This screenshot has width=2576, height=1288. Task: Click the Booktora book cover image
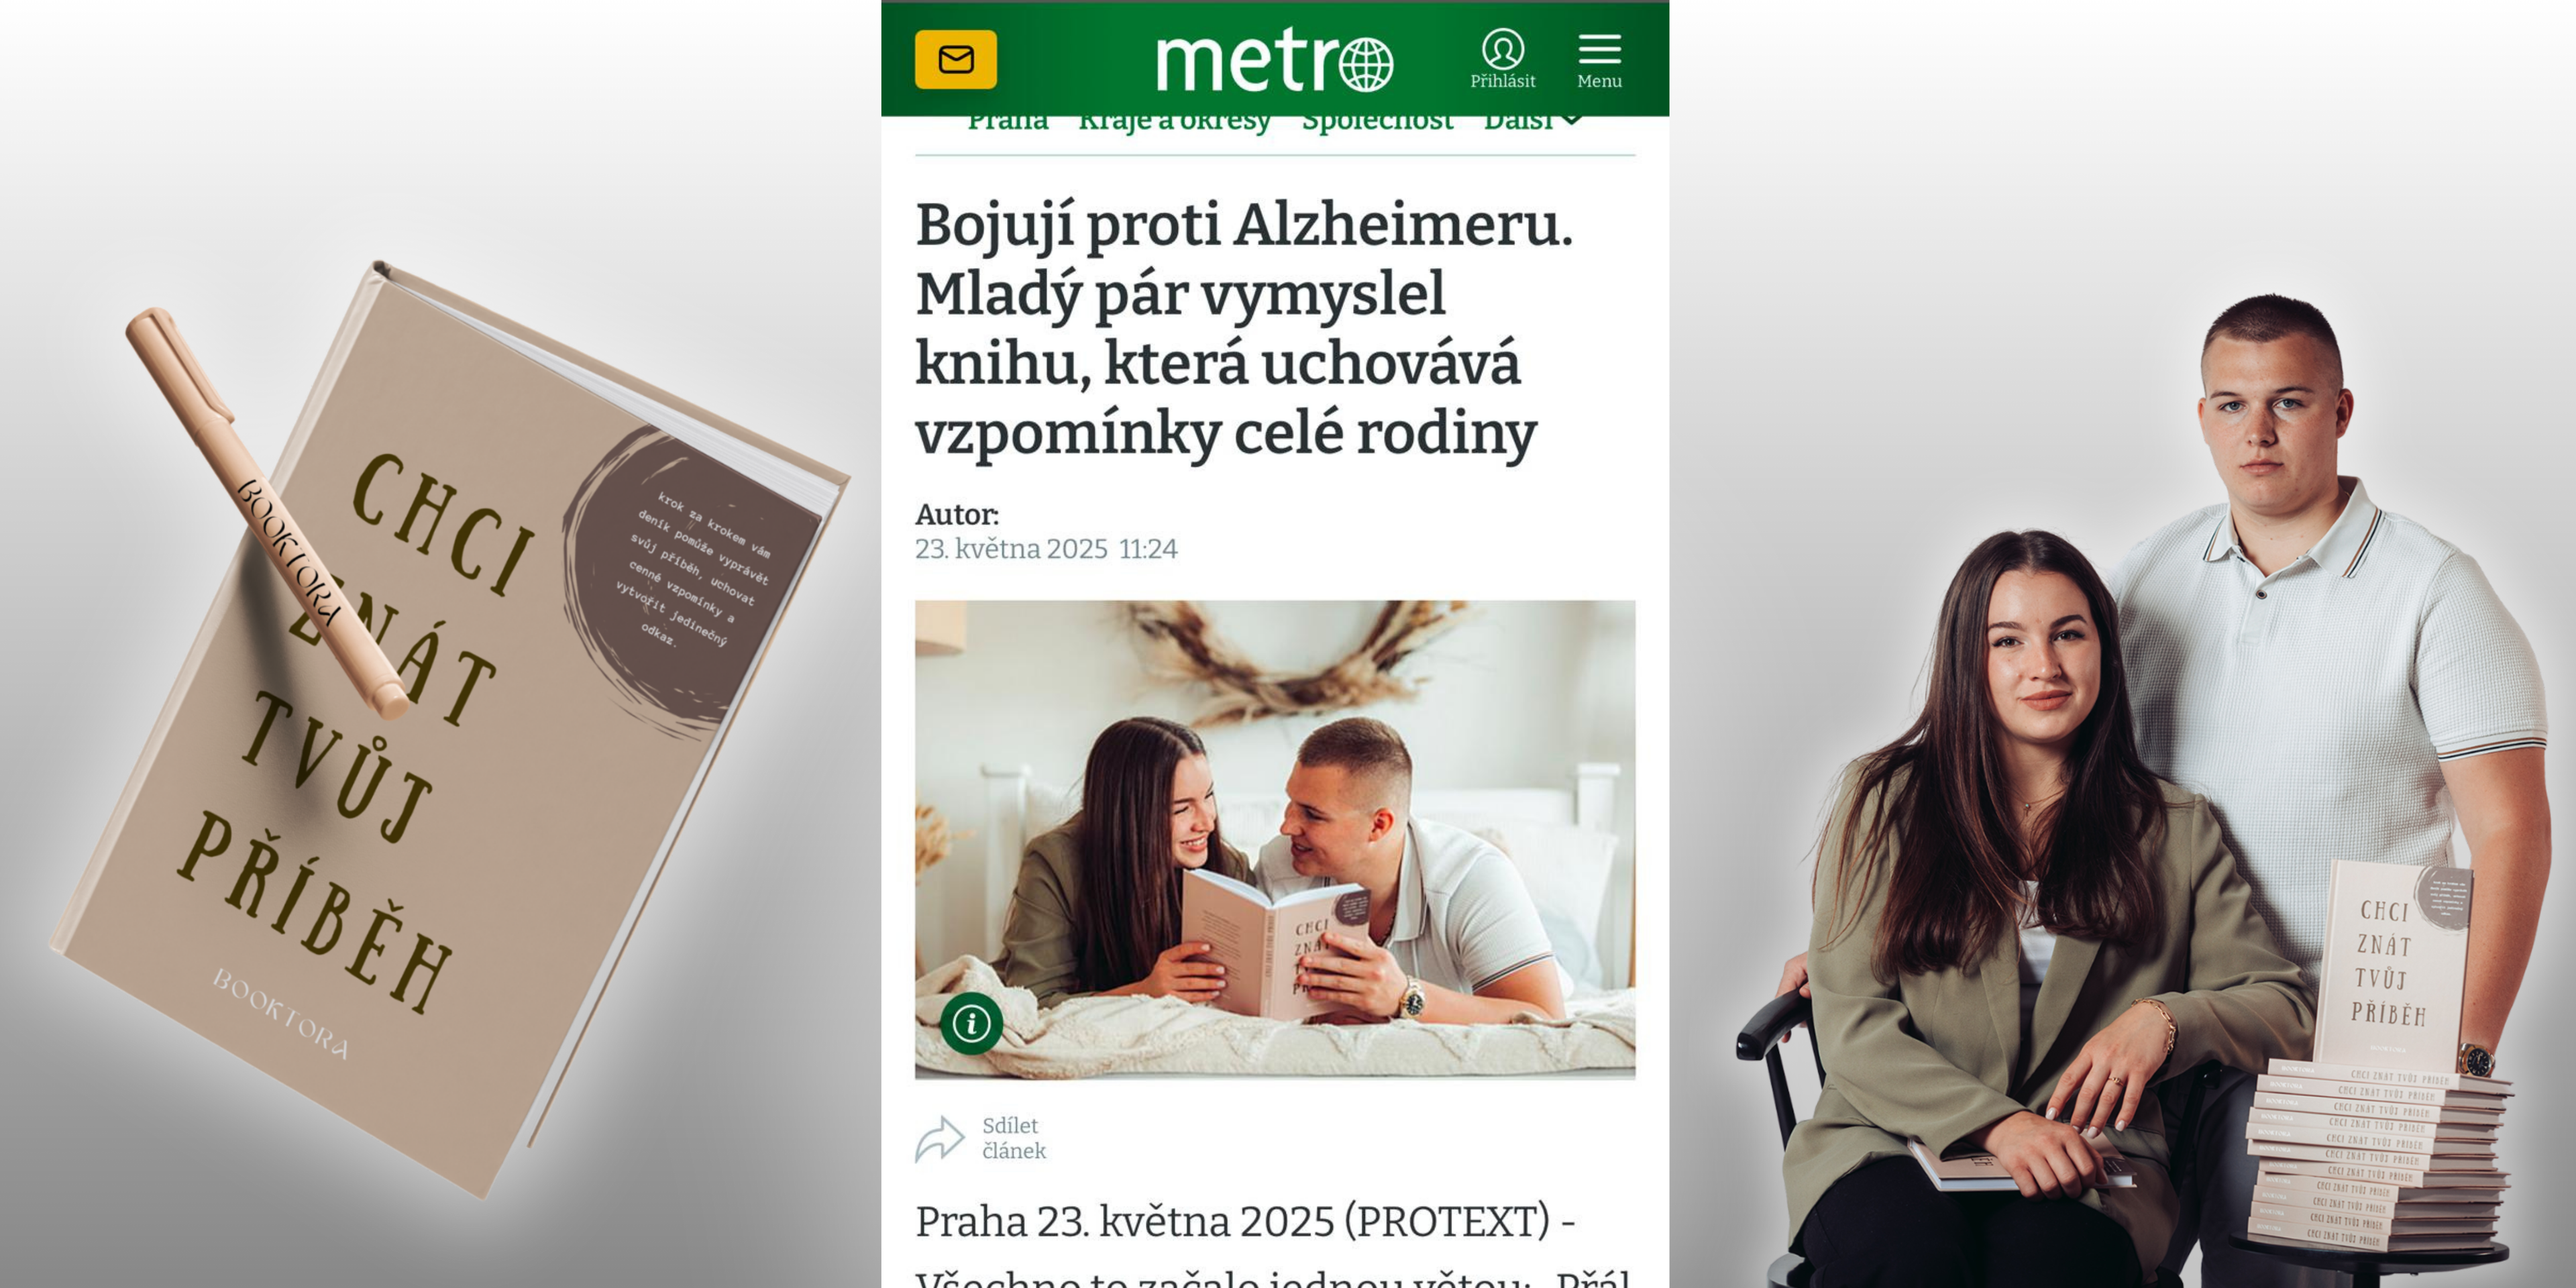tap(450, 730)
